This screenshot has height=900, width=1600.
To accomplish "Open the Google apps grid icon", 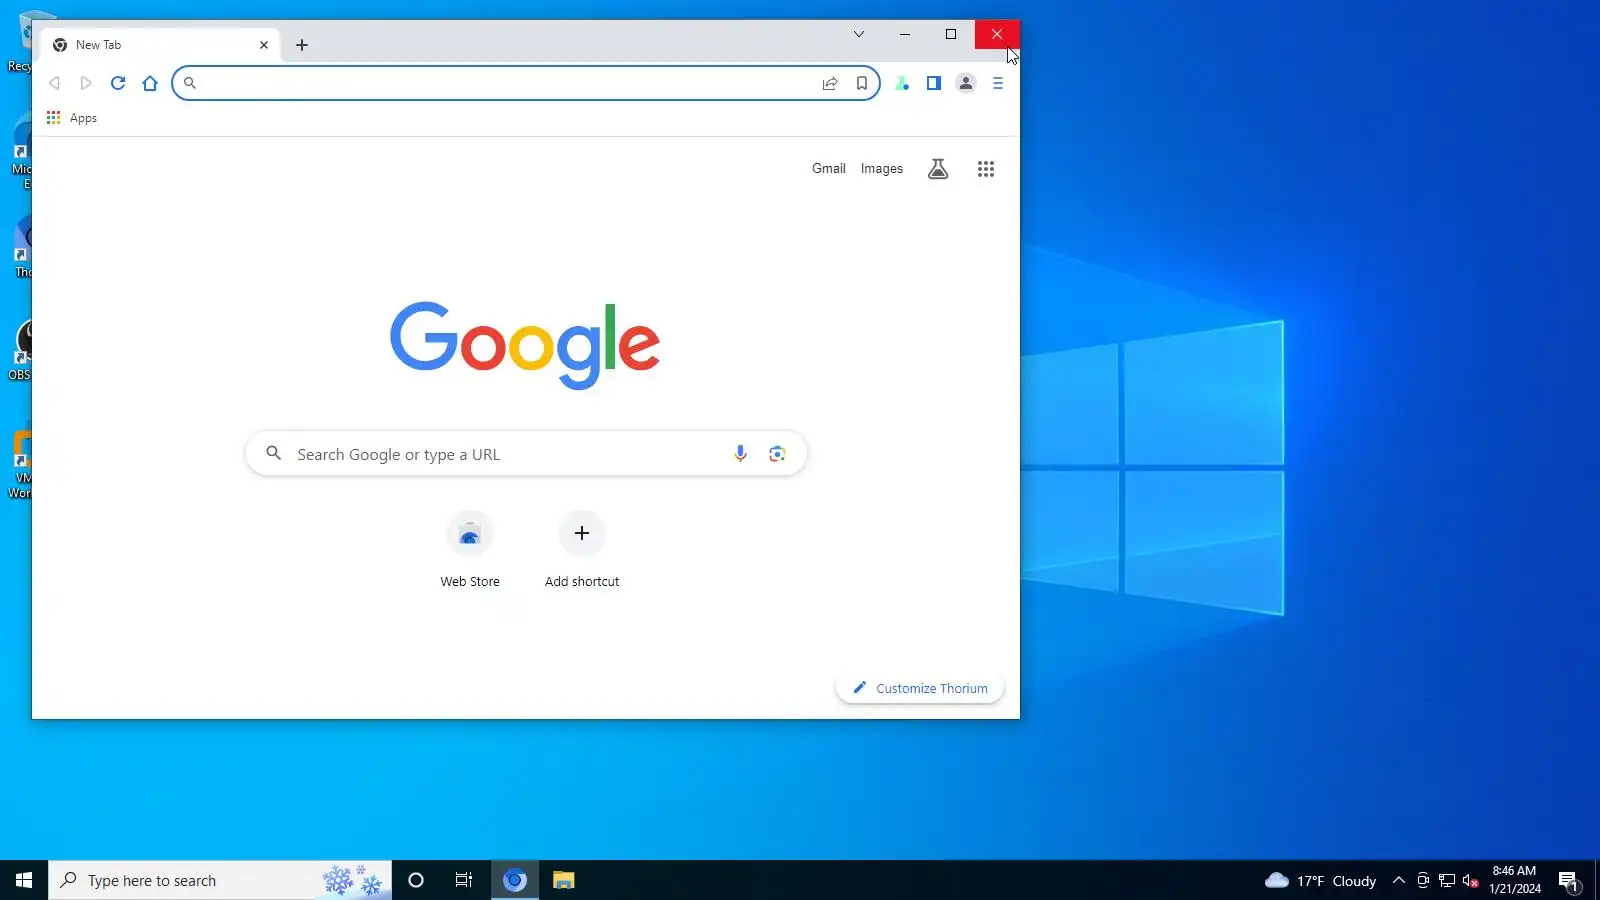I will click(986, 169).
